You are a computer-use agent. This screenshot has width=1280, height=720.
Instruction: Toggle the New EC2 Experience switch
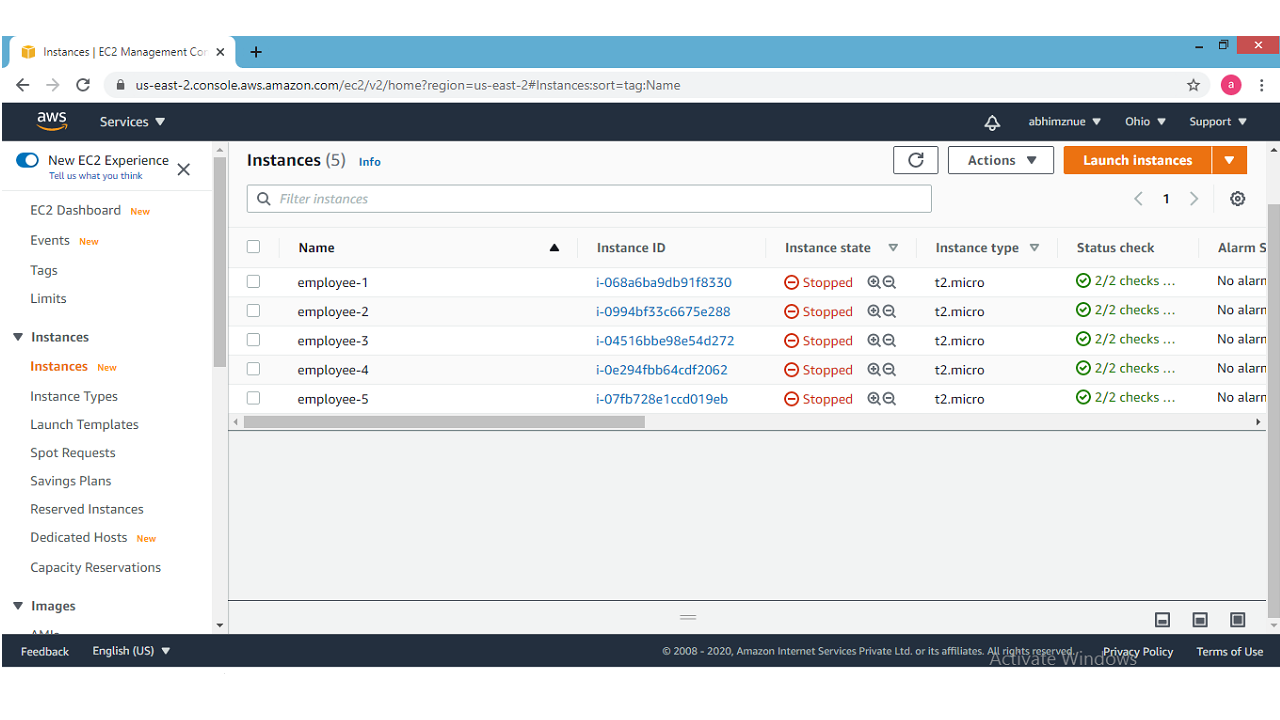pyautogui.click(x=28, y=160)
